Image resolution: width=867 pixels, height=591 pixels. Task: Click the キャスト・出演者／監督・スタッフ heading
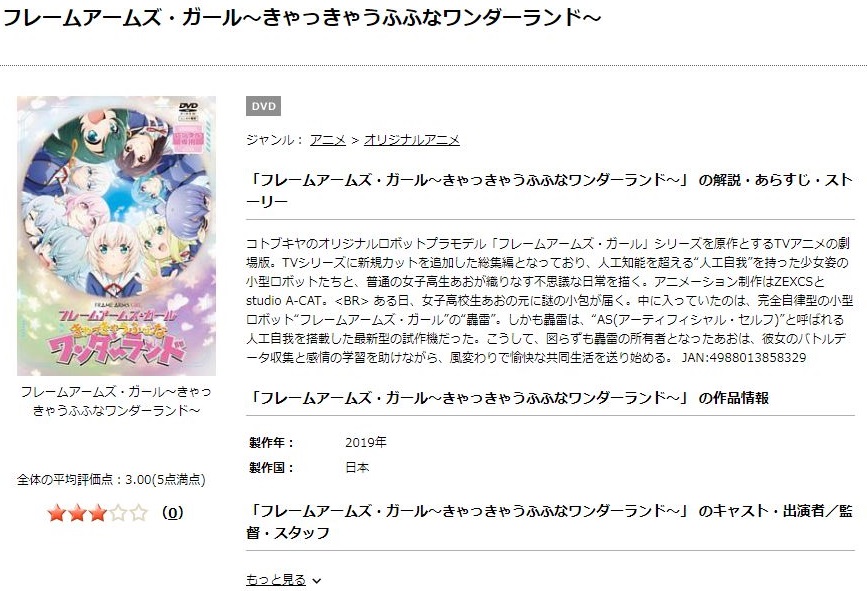pyautogui.click(x=550, y=521)
